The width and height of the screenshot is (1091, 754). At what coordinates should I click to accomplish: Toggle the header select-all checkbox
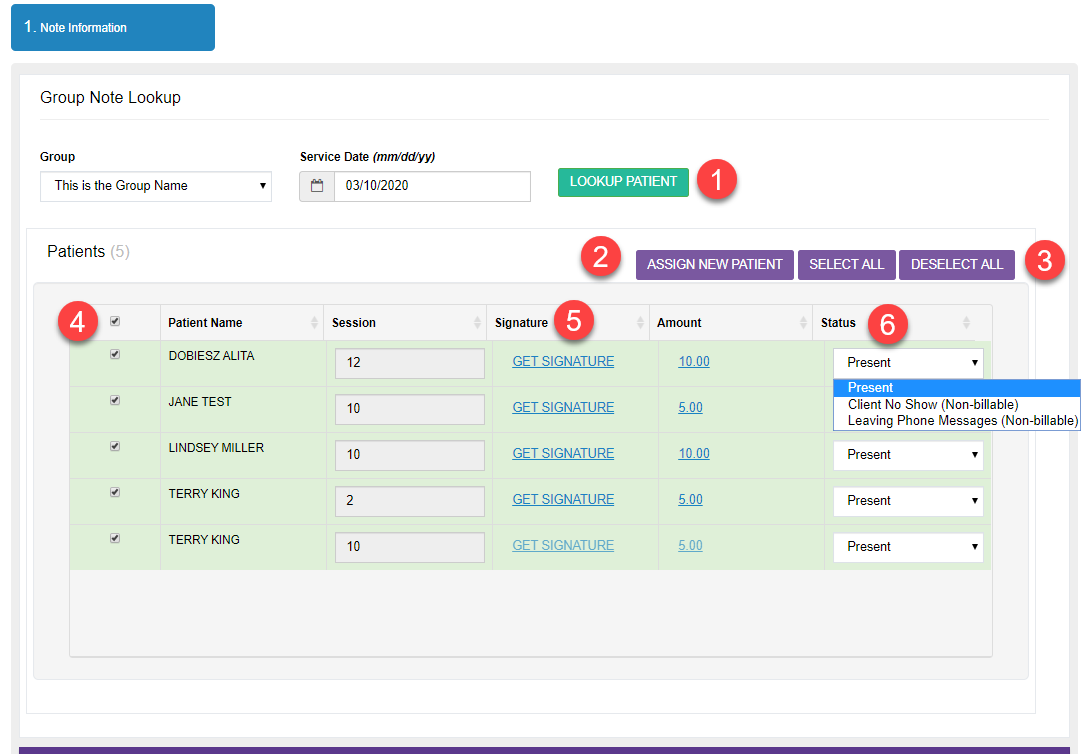click(x=115, y=321)
